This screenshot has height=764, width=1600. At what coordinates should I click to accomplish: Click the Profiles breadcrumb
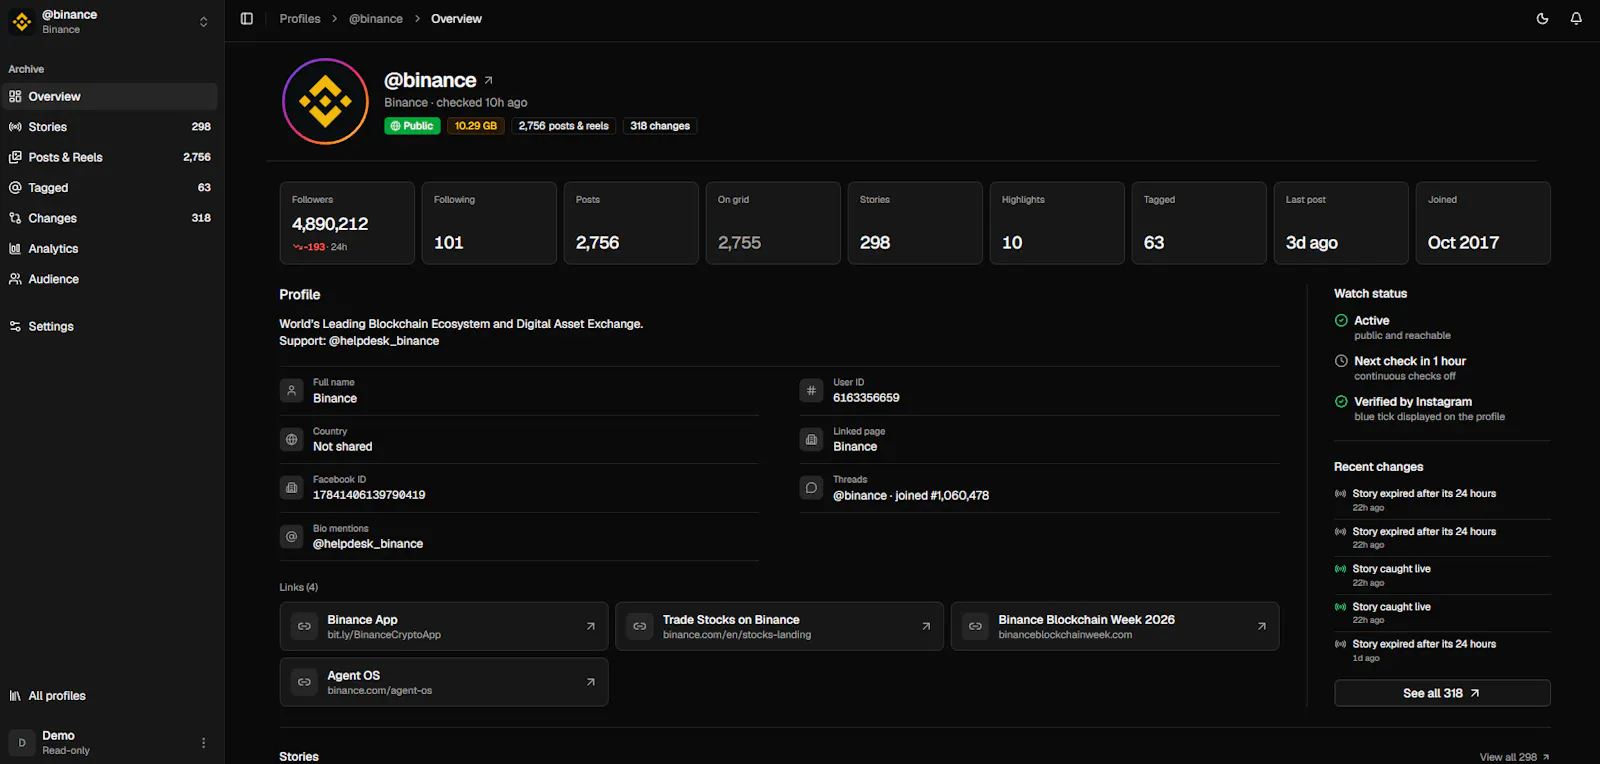(x=300, y=19)
